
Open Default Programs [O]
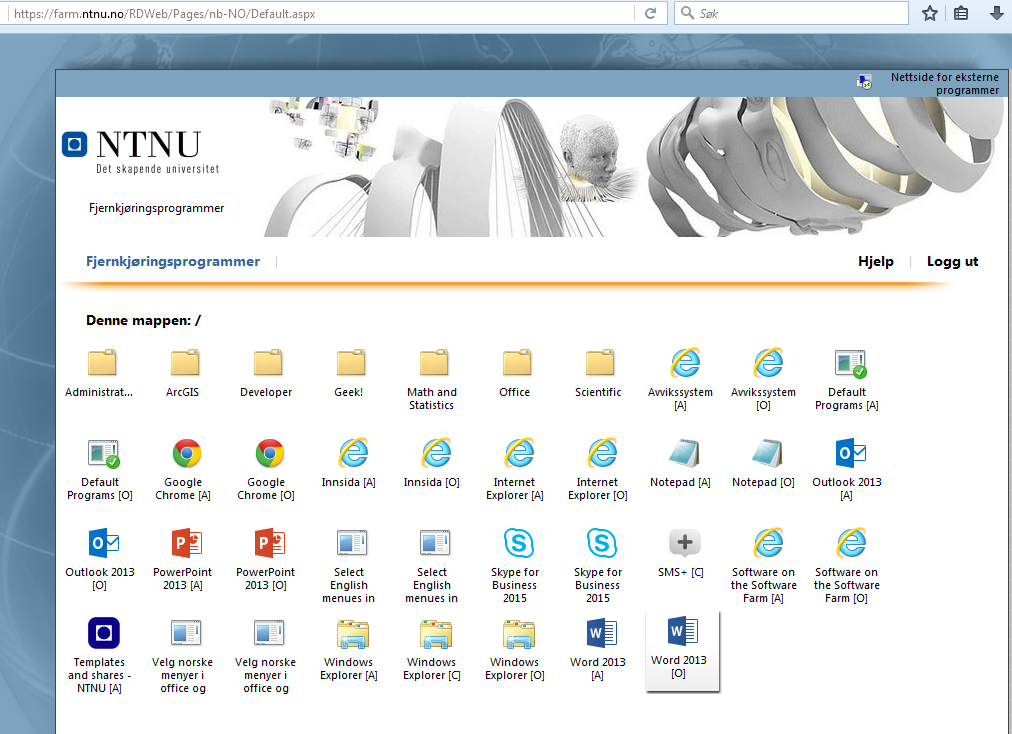click(x=101, y=469)
